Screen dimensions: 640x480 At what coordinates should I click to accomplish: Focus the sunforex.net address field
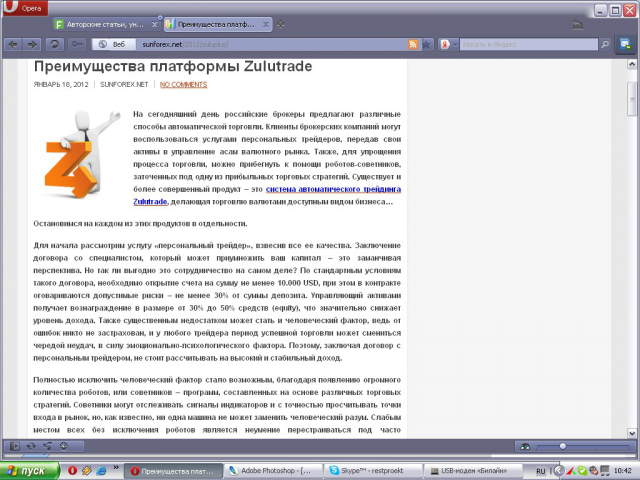[x=271, y=44]
